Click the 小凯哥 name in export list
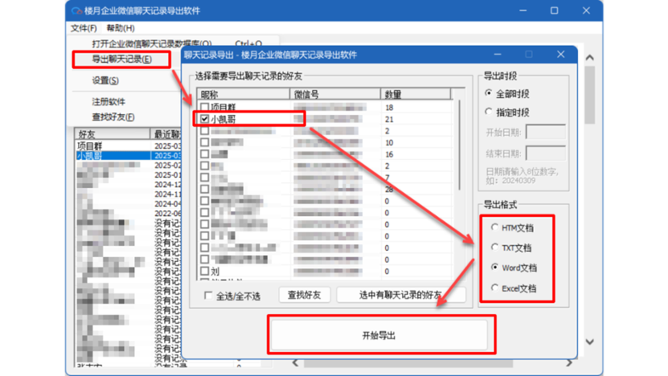This screenshot has width=668, height=376. pos(223,119)
